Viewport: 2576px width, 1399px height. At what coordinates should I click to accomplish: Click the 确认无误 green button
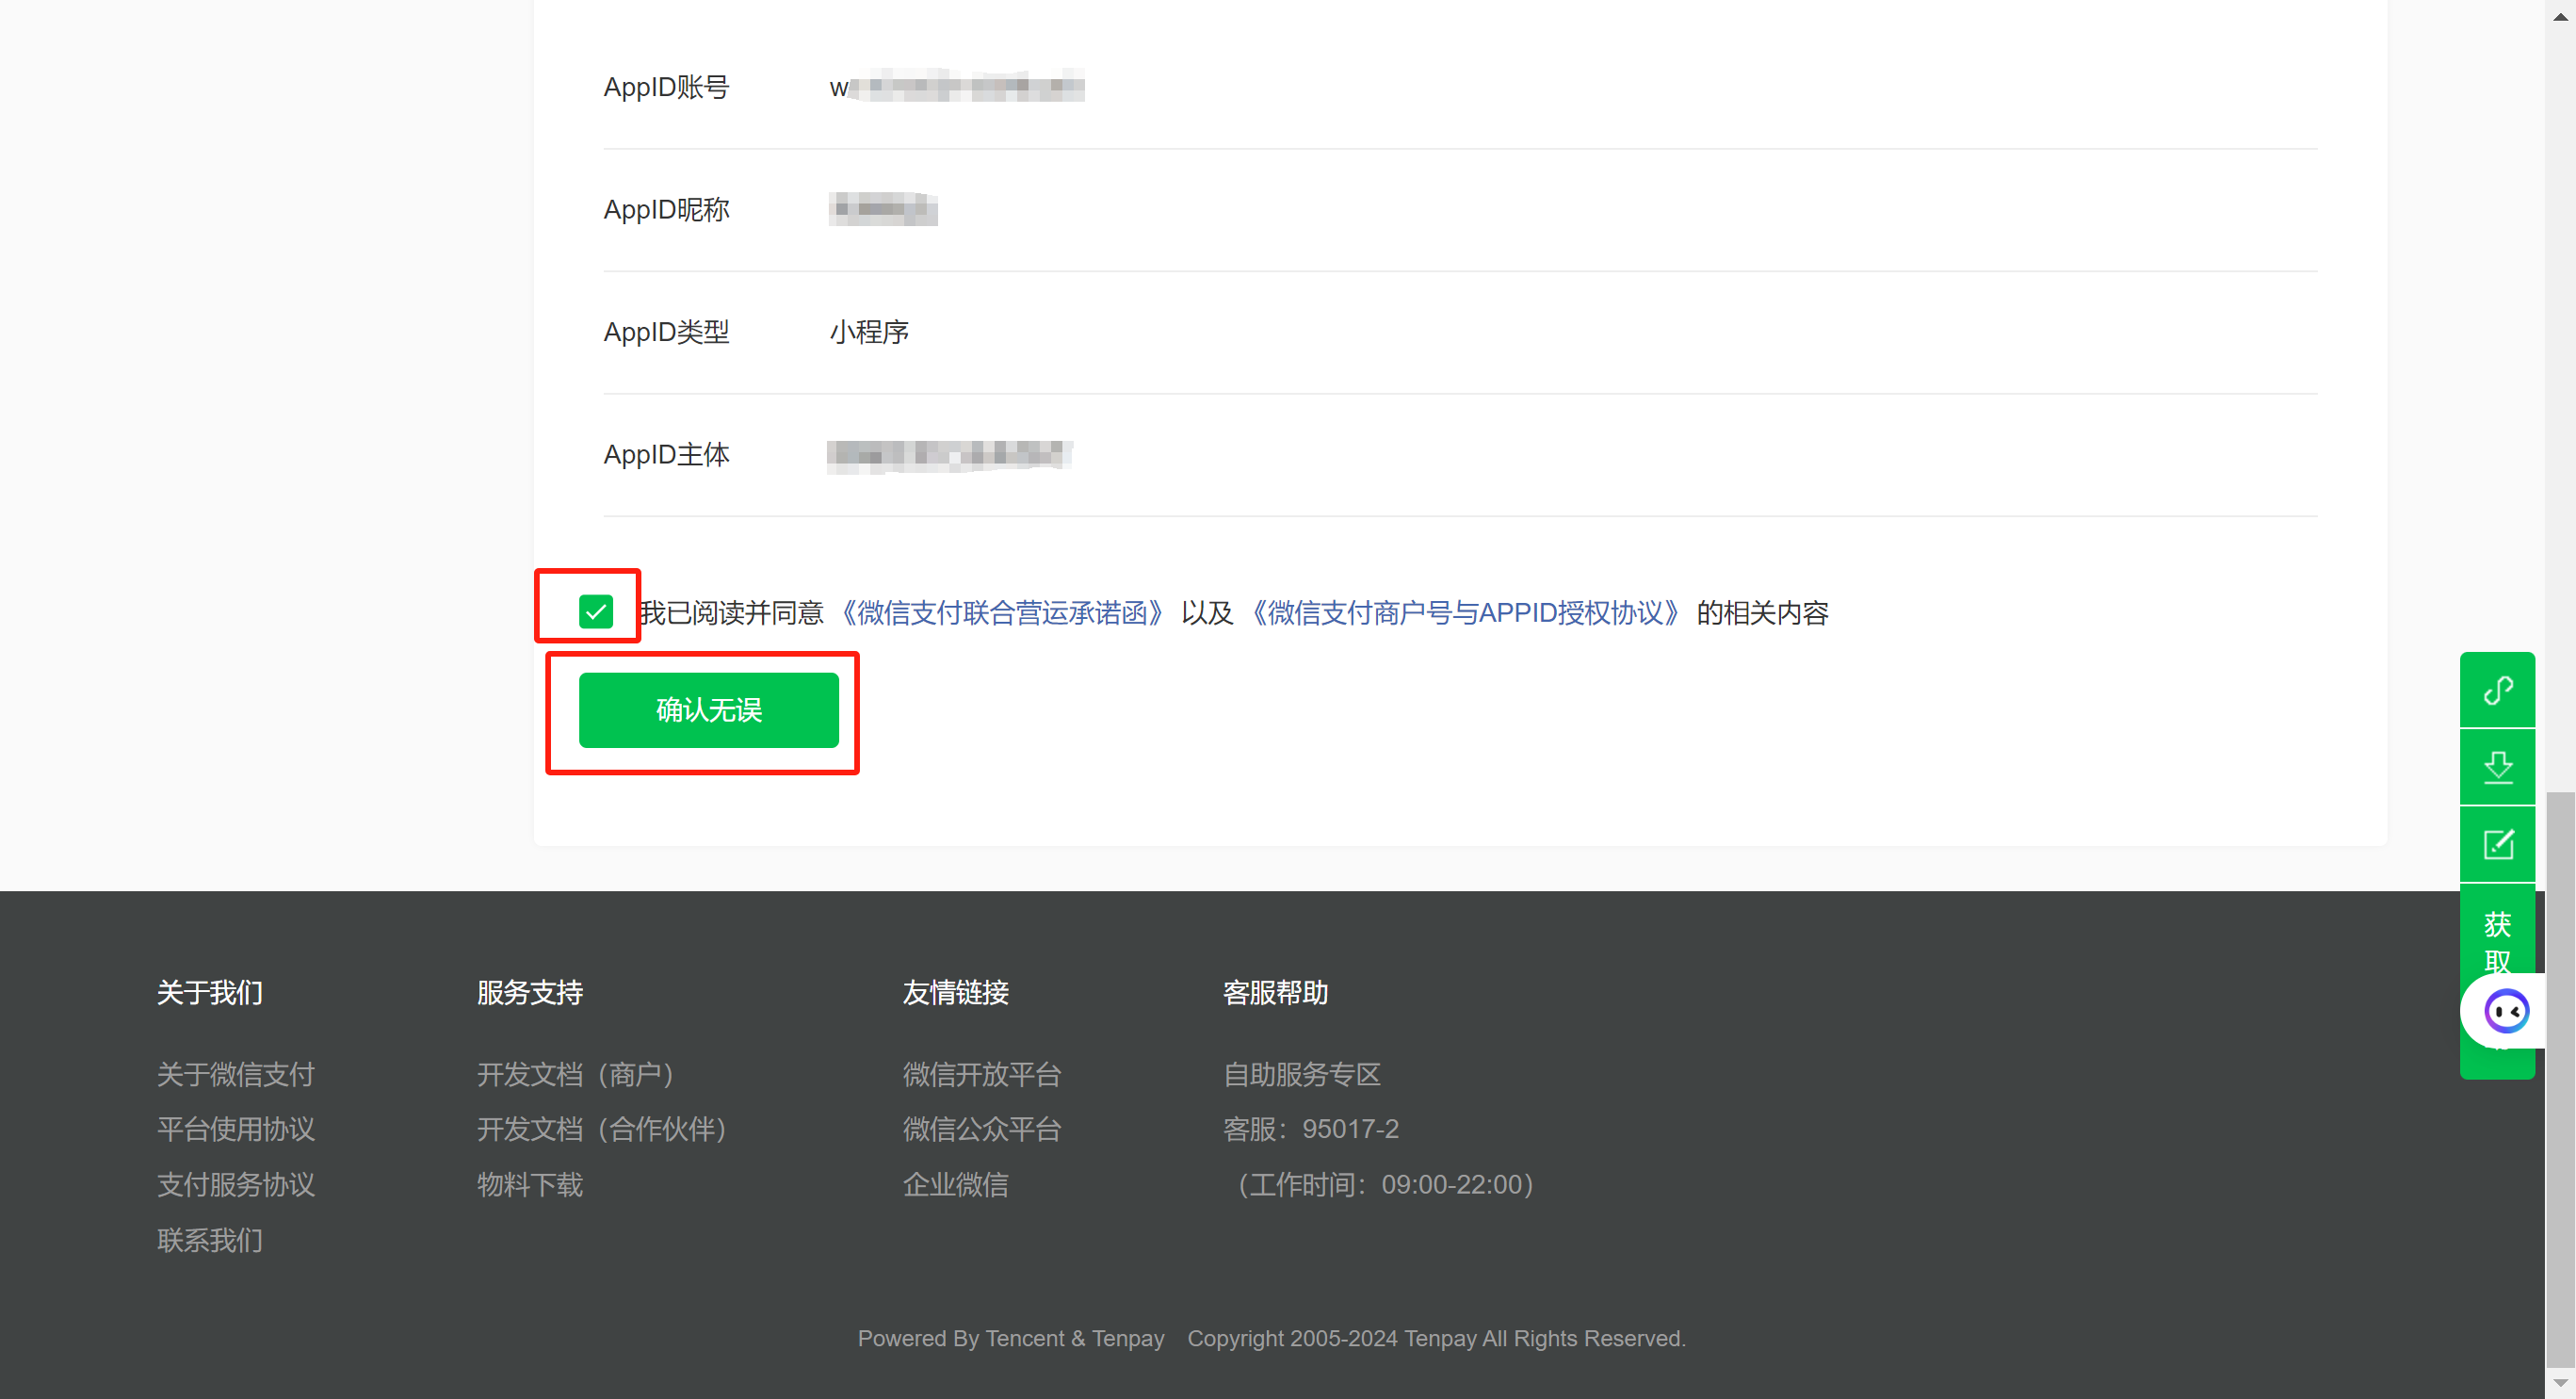point(708,710)
